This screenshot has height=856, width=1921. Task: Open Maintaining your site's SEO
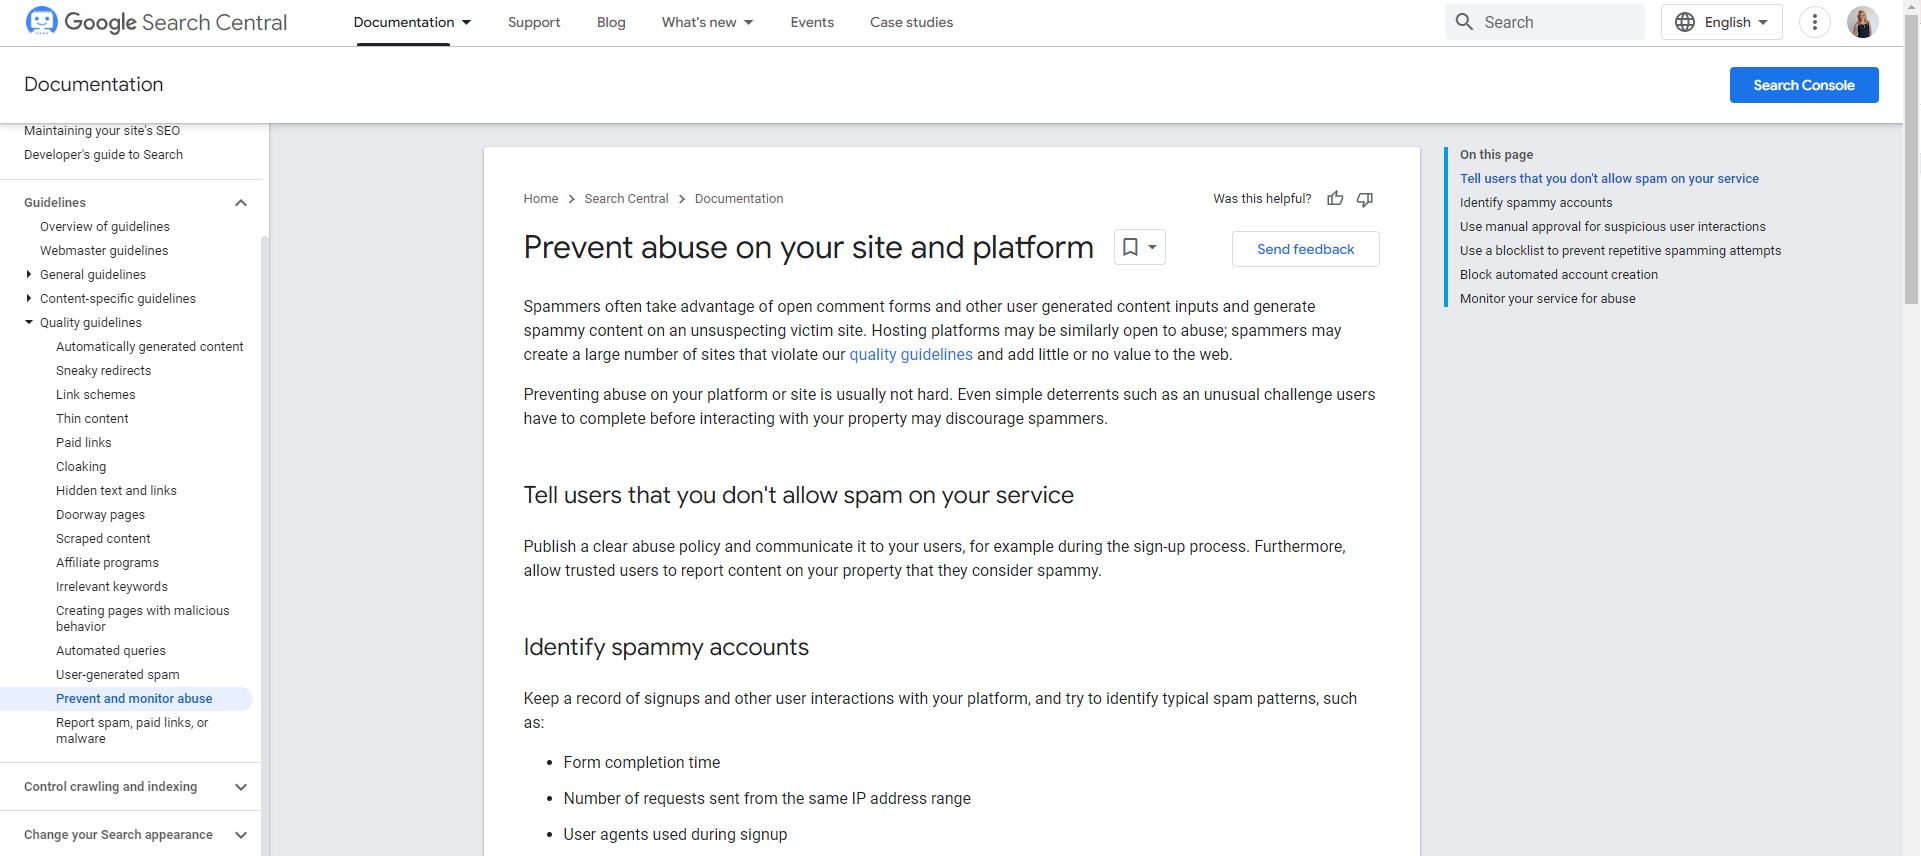tap(102, 131)
